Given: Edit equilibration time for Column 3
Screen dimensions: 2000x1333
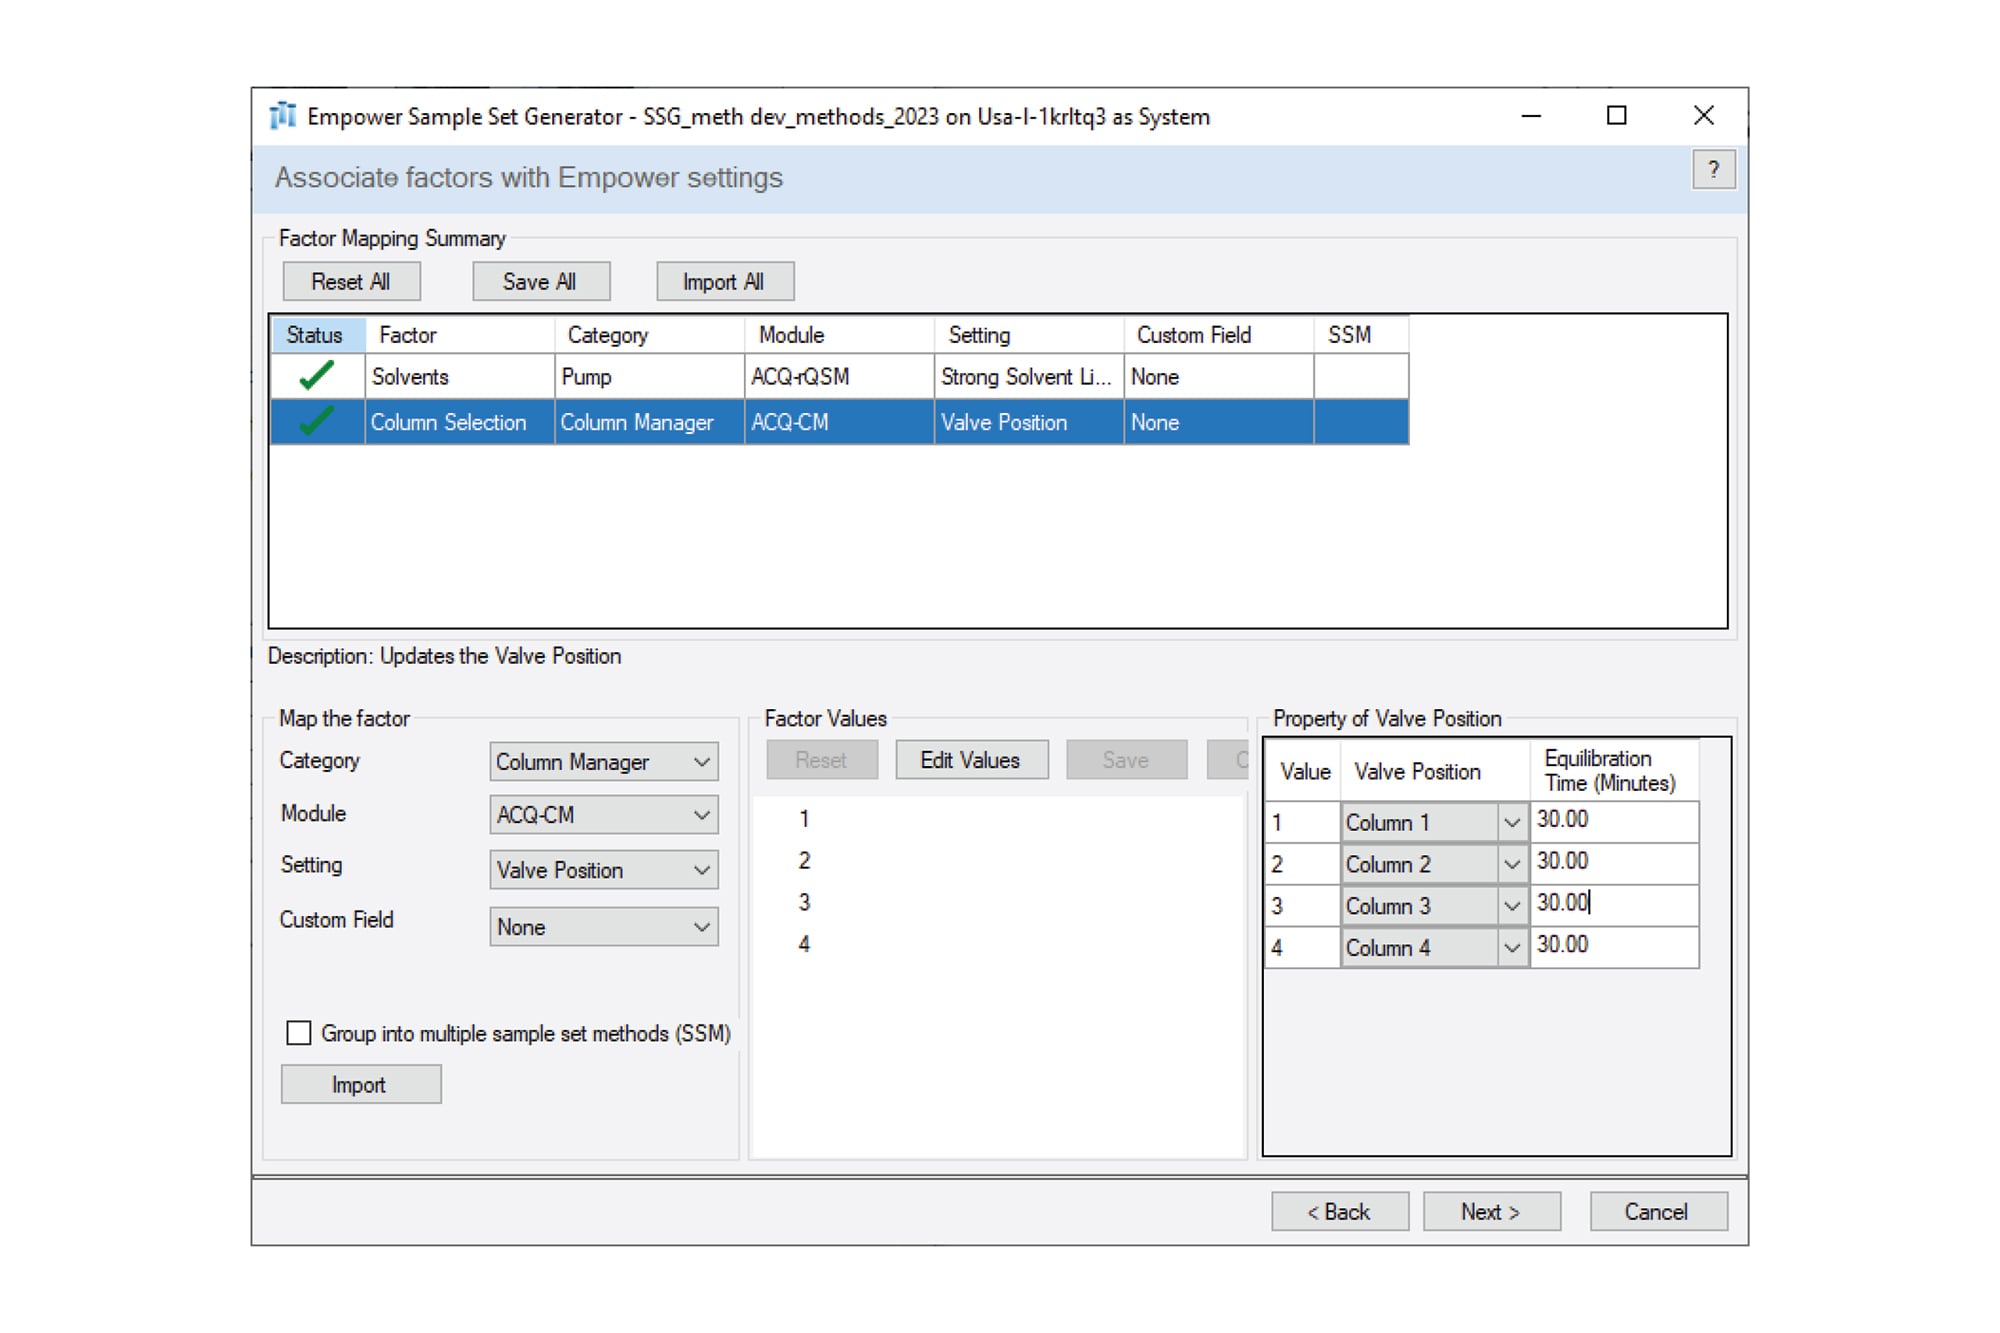Looking at the screenshot, I should click(x=1612, y=904).
